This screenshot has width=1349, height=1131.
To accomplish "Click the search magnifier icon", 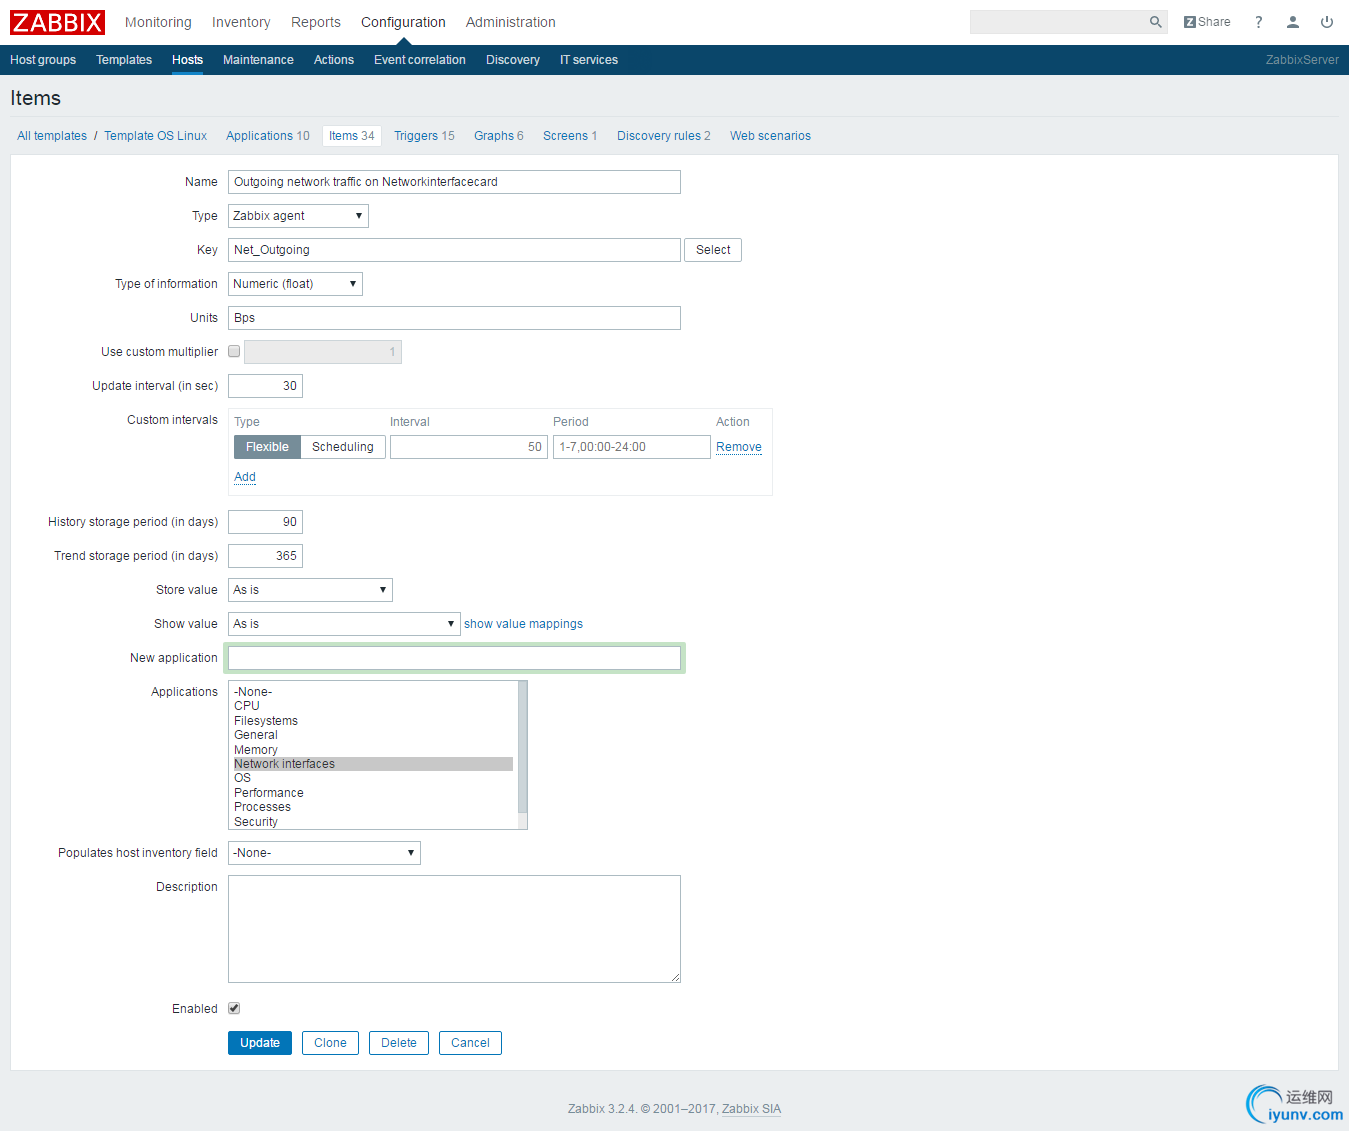I will coord(1155,22).
